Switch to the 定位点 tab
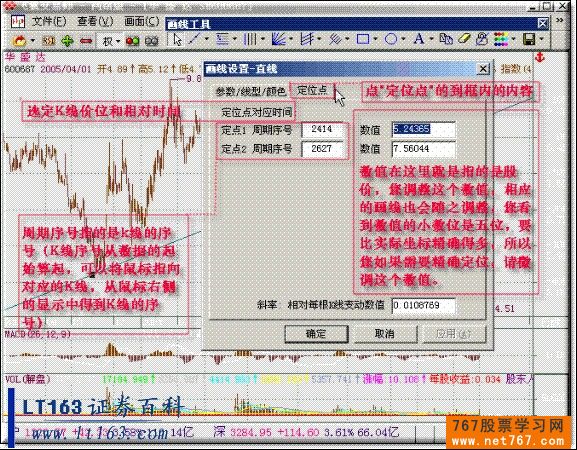Viewport: 577px width, 450px height. (x=312, y=90)
